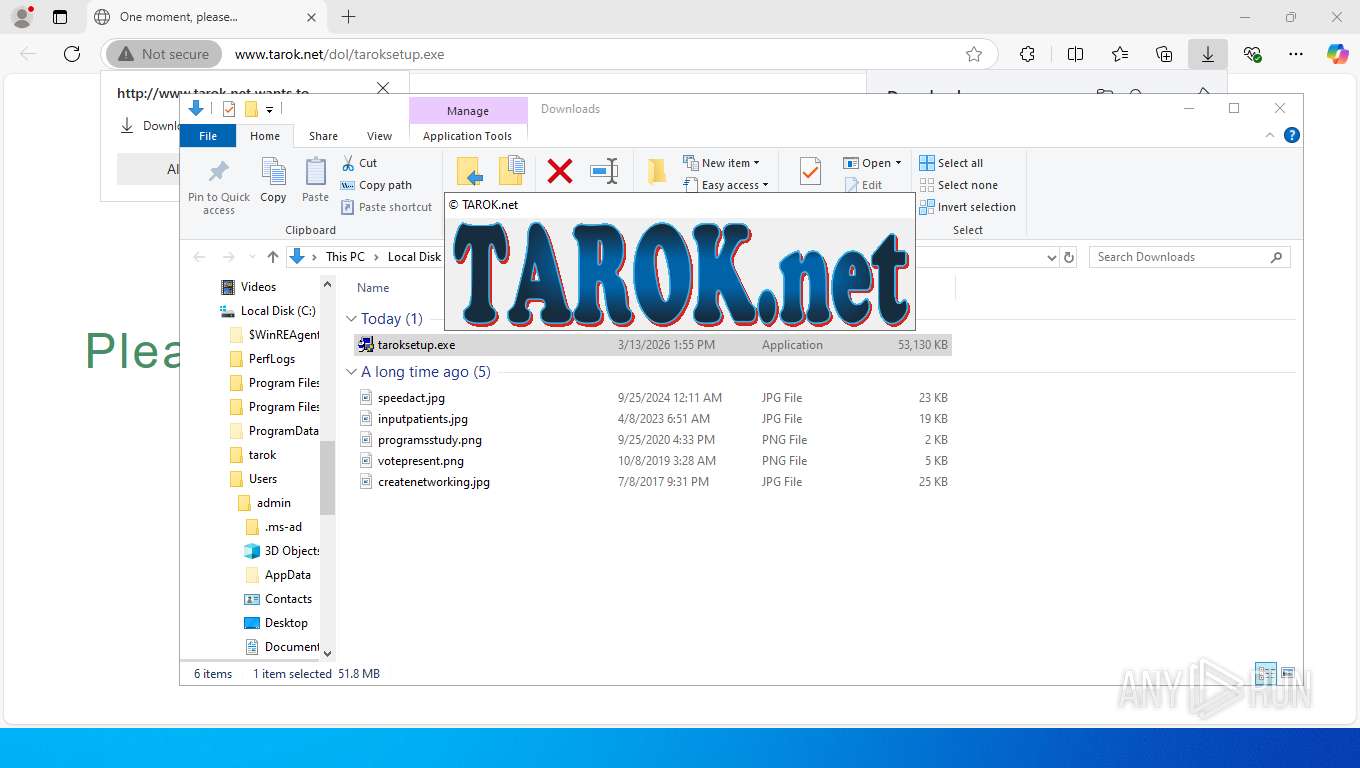Viewport: 1360px width, 768px height.
Task: Click the quick access New folder icon in title bar
Action: coord(251,109)
